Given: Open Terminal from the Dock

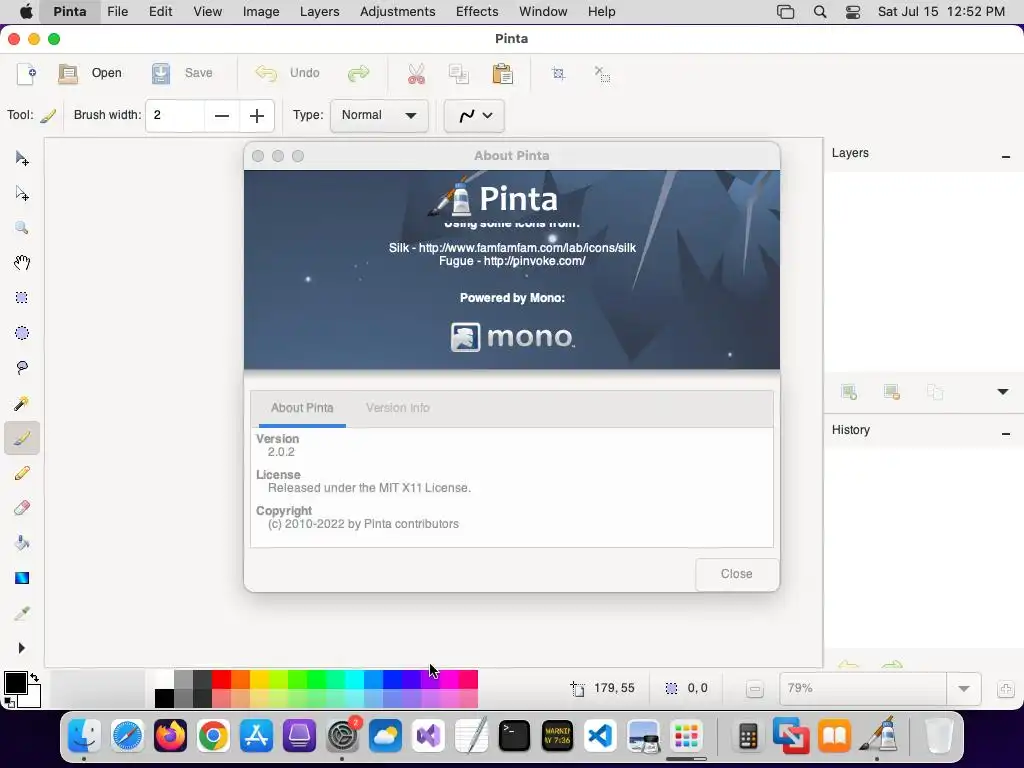Looking at the screenshot, I should pos(514,736).
